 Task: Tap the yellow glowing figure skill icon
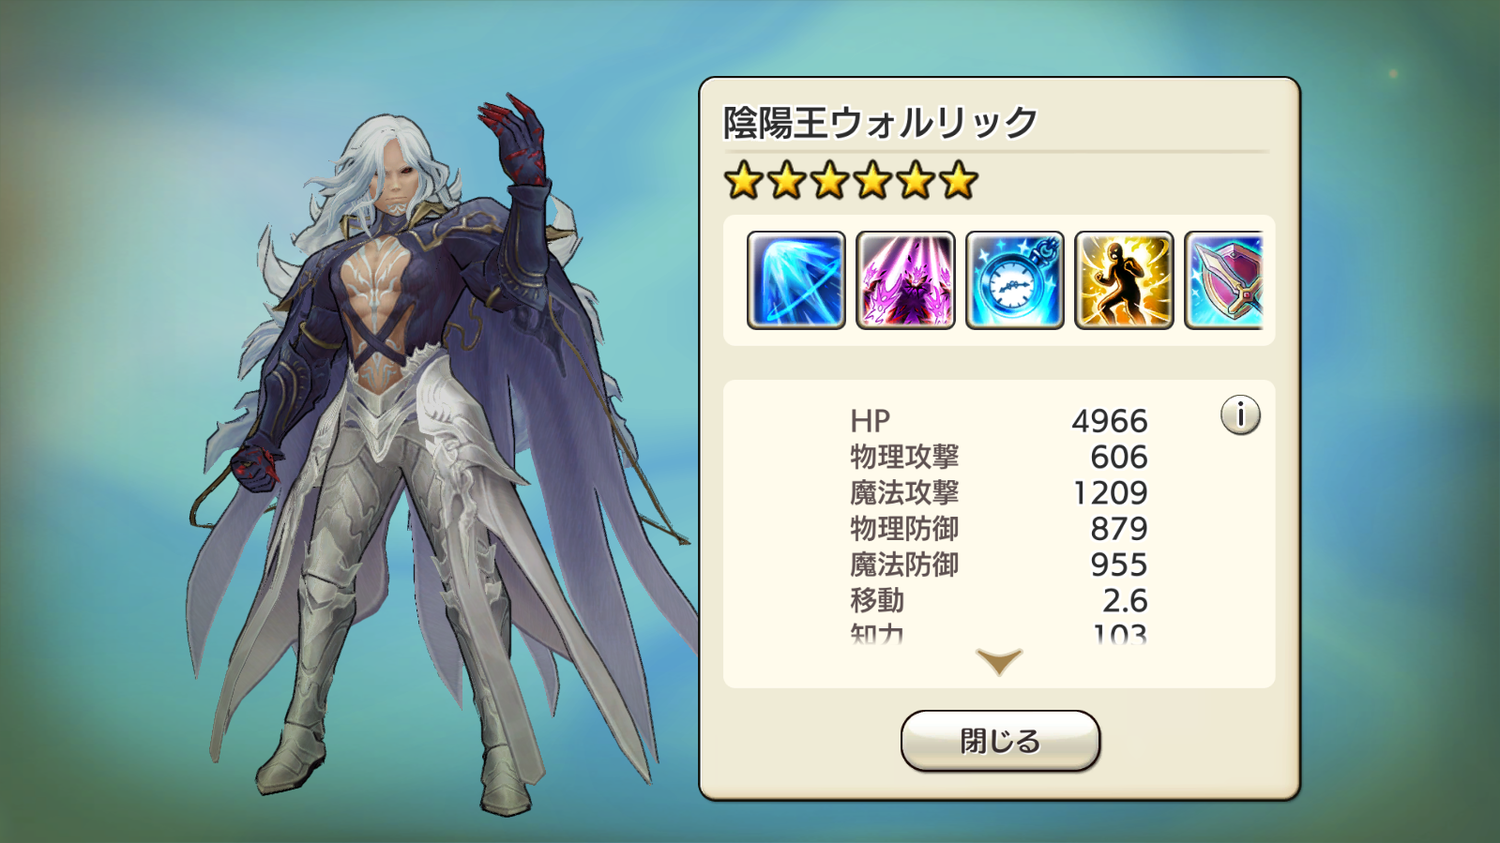(x=1123, y=280)
